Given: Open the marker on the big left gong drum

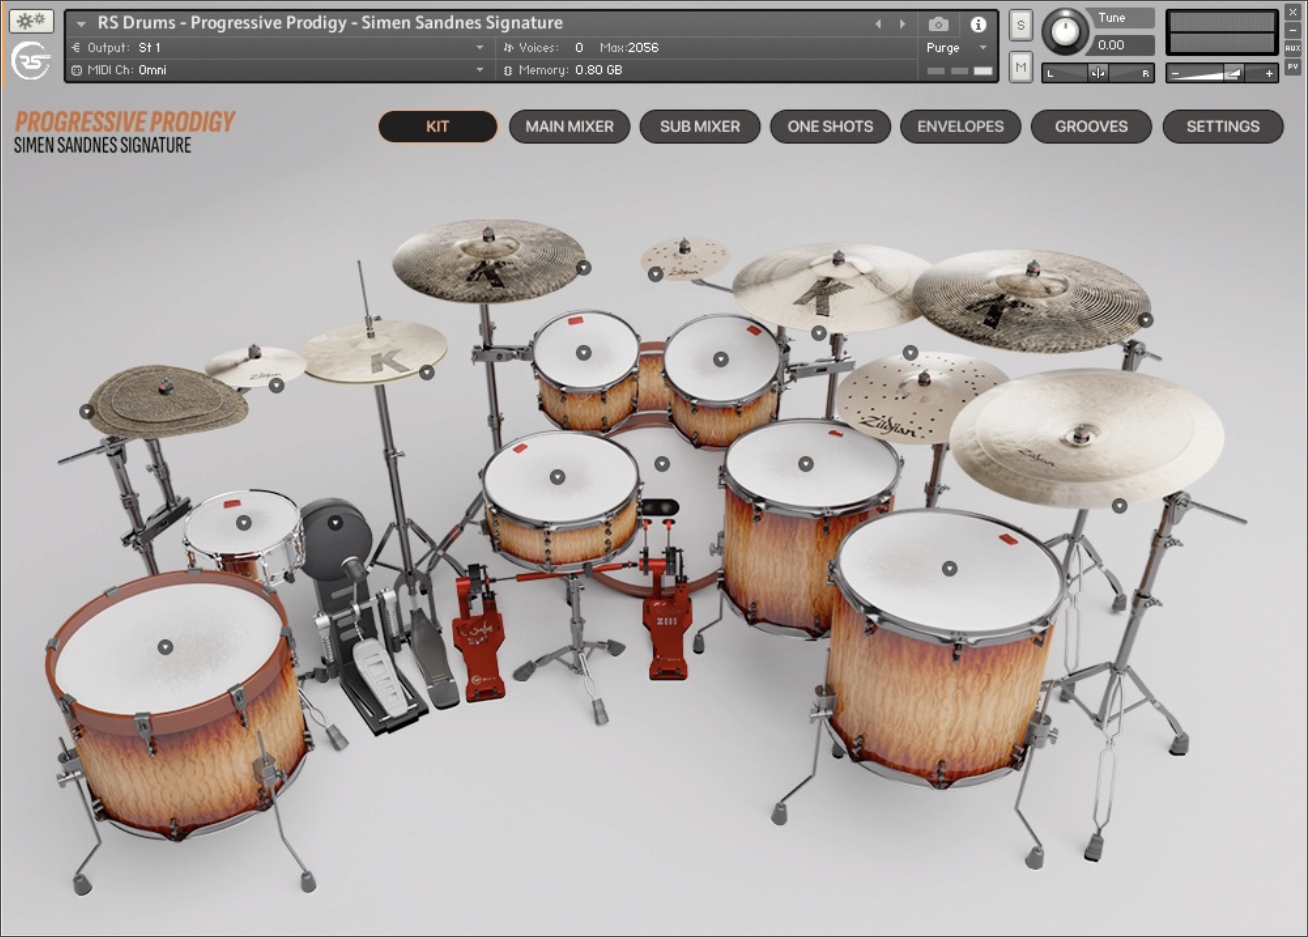Looking at the screenshot, I should [x=165, y=647].
